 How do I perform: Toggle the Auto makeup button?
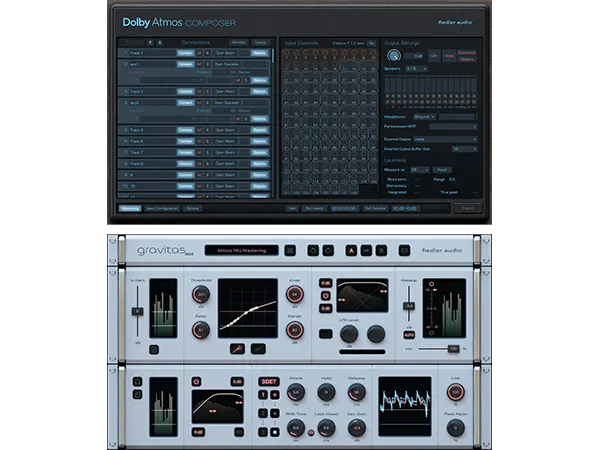click(x=409, y=335)
